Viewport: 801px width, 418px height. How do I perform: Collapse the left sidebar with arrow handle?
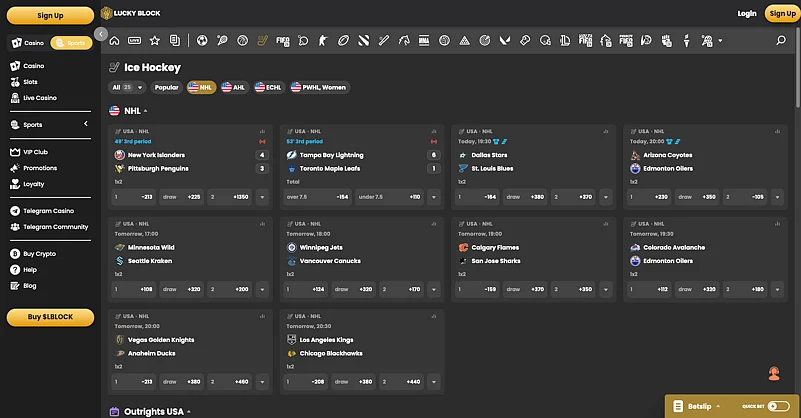click(x=101, y=34)
